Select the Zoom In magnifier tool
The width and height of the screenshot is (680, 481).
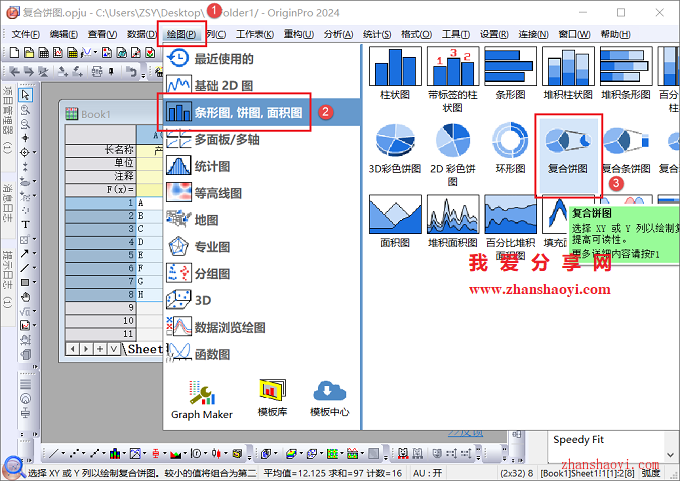tap(25, 110)
